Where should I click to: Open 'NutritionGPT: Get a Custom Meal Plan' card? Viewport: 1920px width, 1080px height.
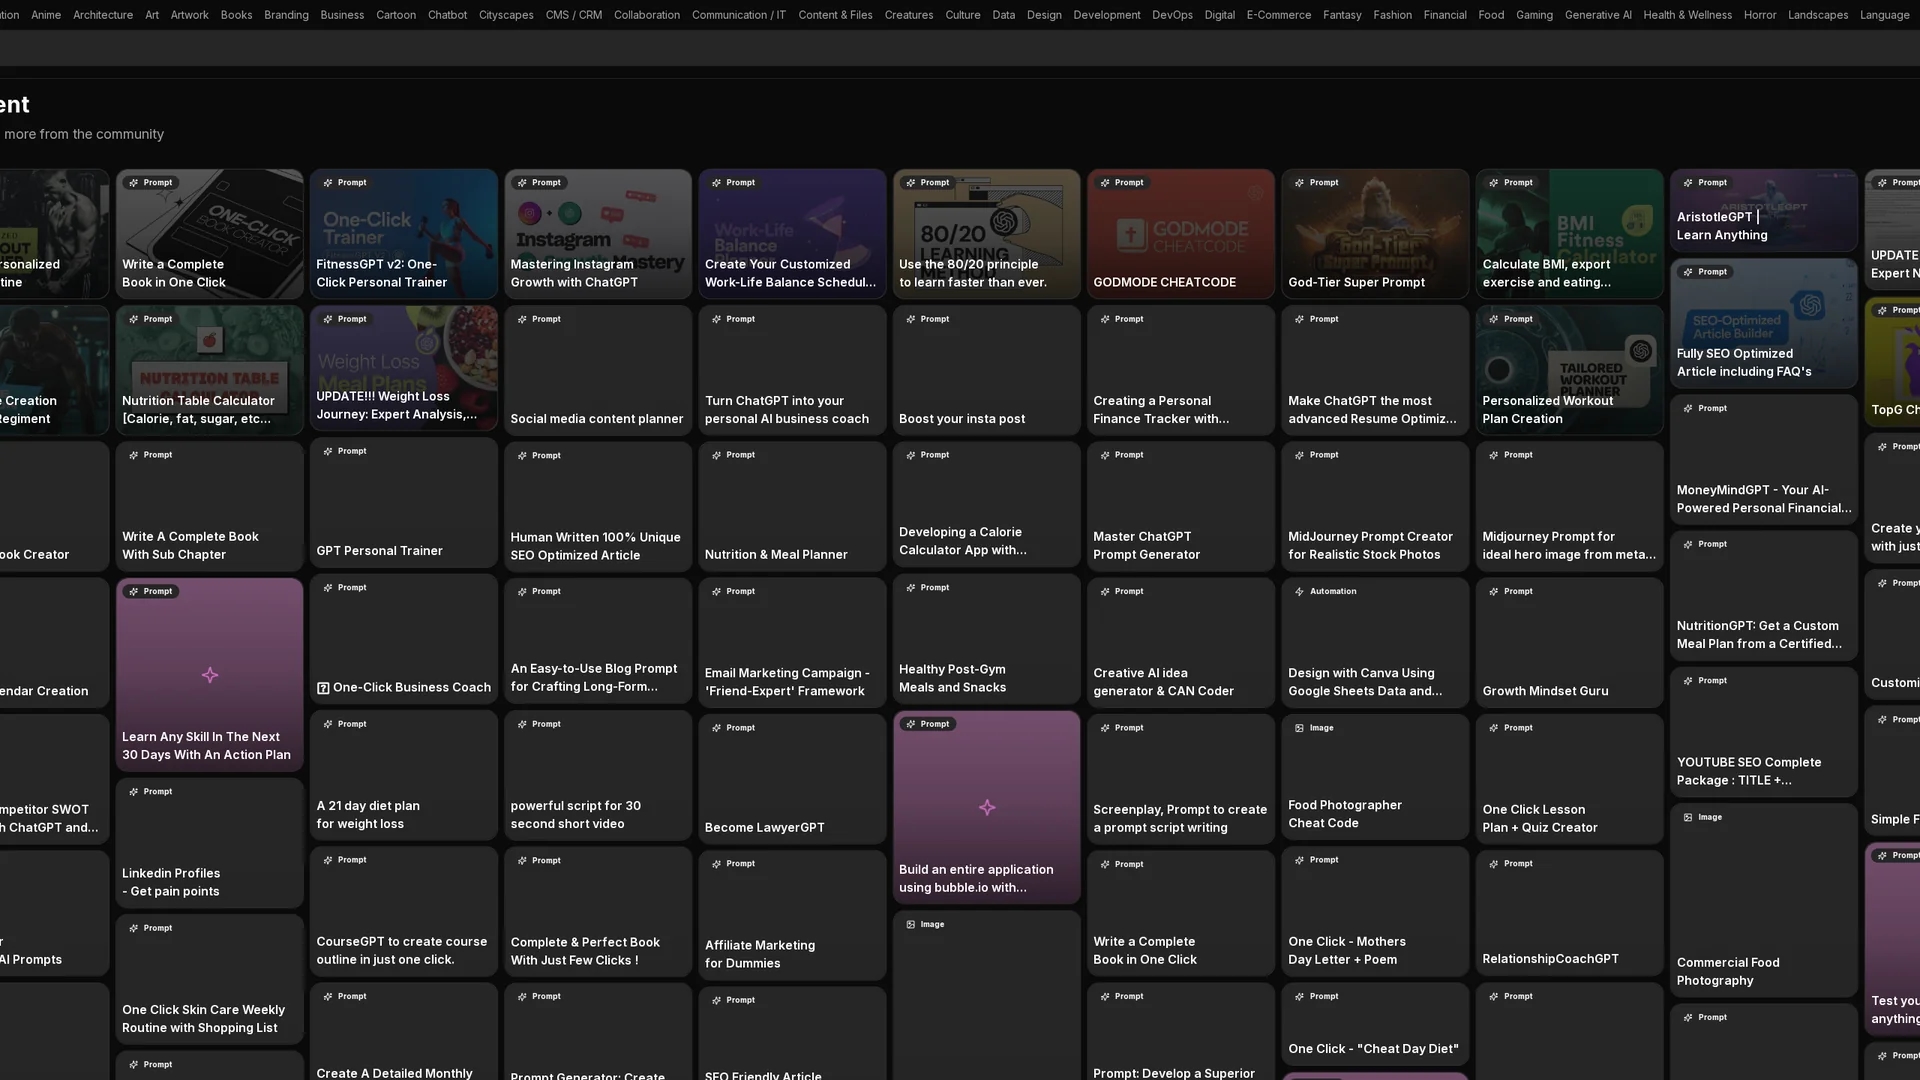[x=1763, y=596]
